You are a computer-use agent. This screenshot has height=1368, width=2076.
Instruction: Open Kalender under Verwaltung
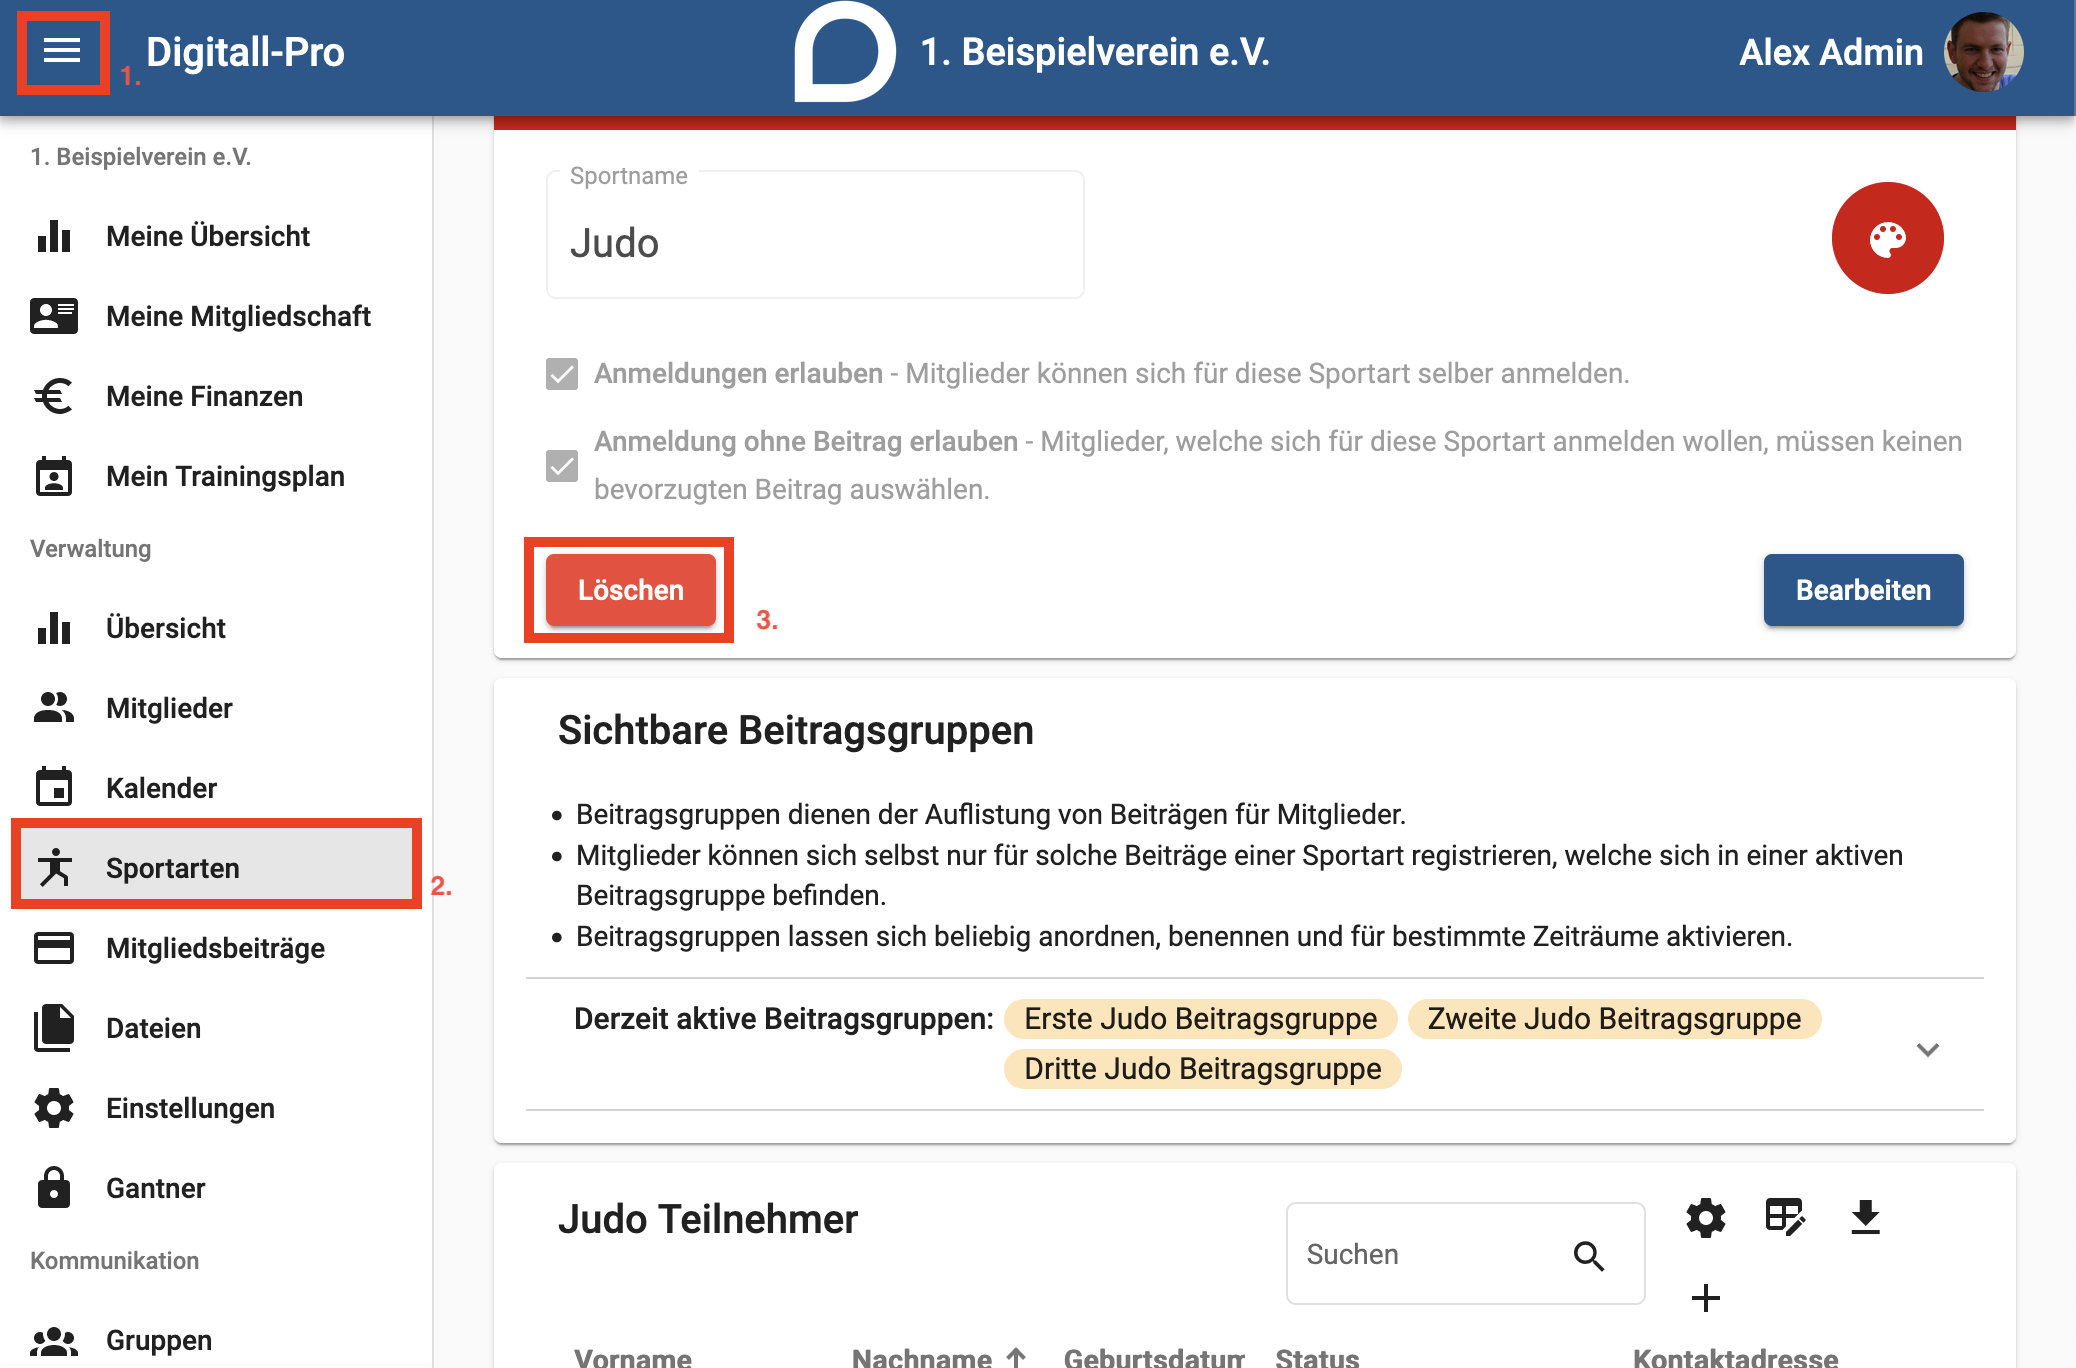click(x=216, y=788)
